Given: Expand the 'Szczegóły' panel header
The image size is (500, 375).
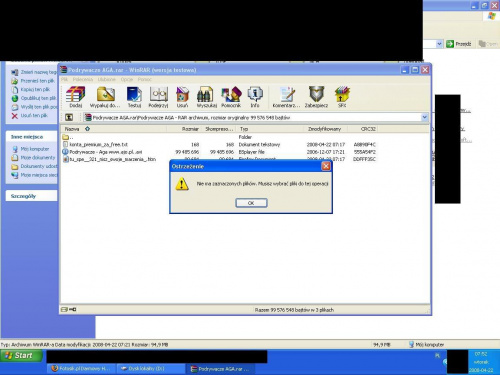Looking at the screenshot, I should point(31,196).
